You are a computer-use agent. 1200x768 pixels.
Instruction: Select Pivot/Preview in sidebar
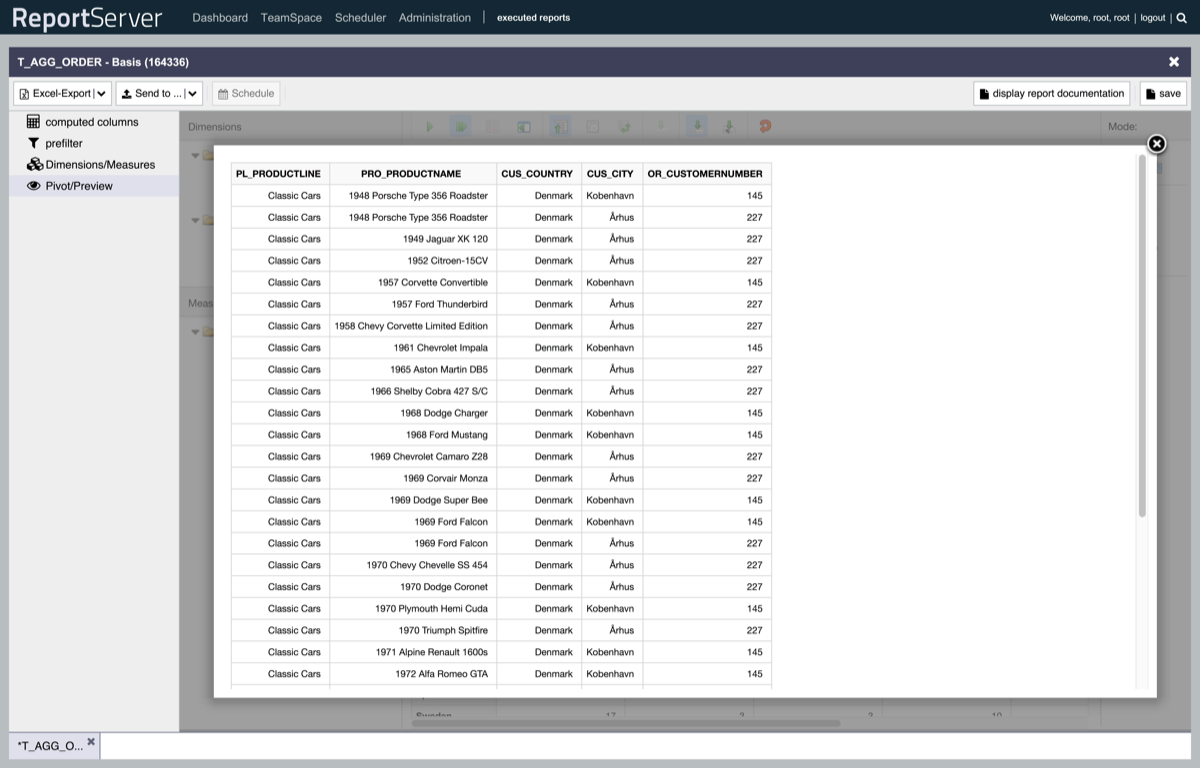(x=94, y=186)
